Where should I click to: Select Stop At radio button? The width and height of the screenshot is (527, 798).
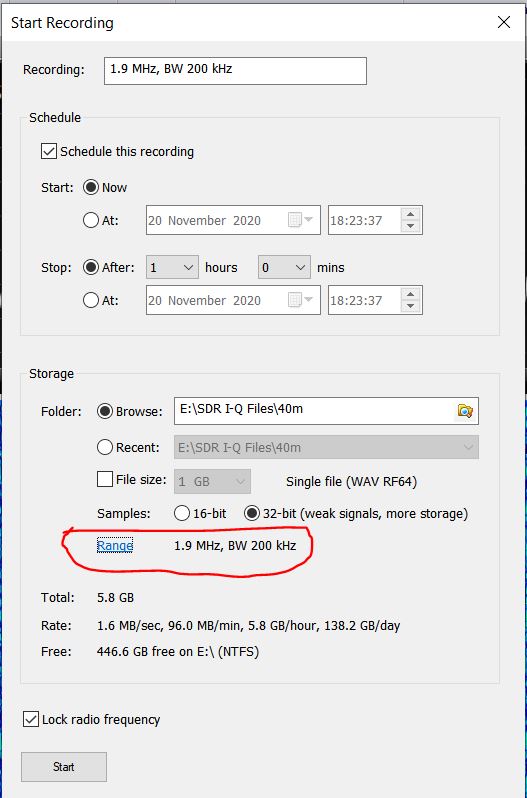(x=91, y=300)
